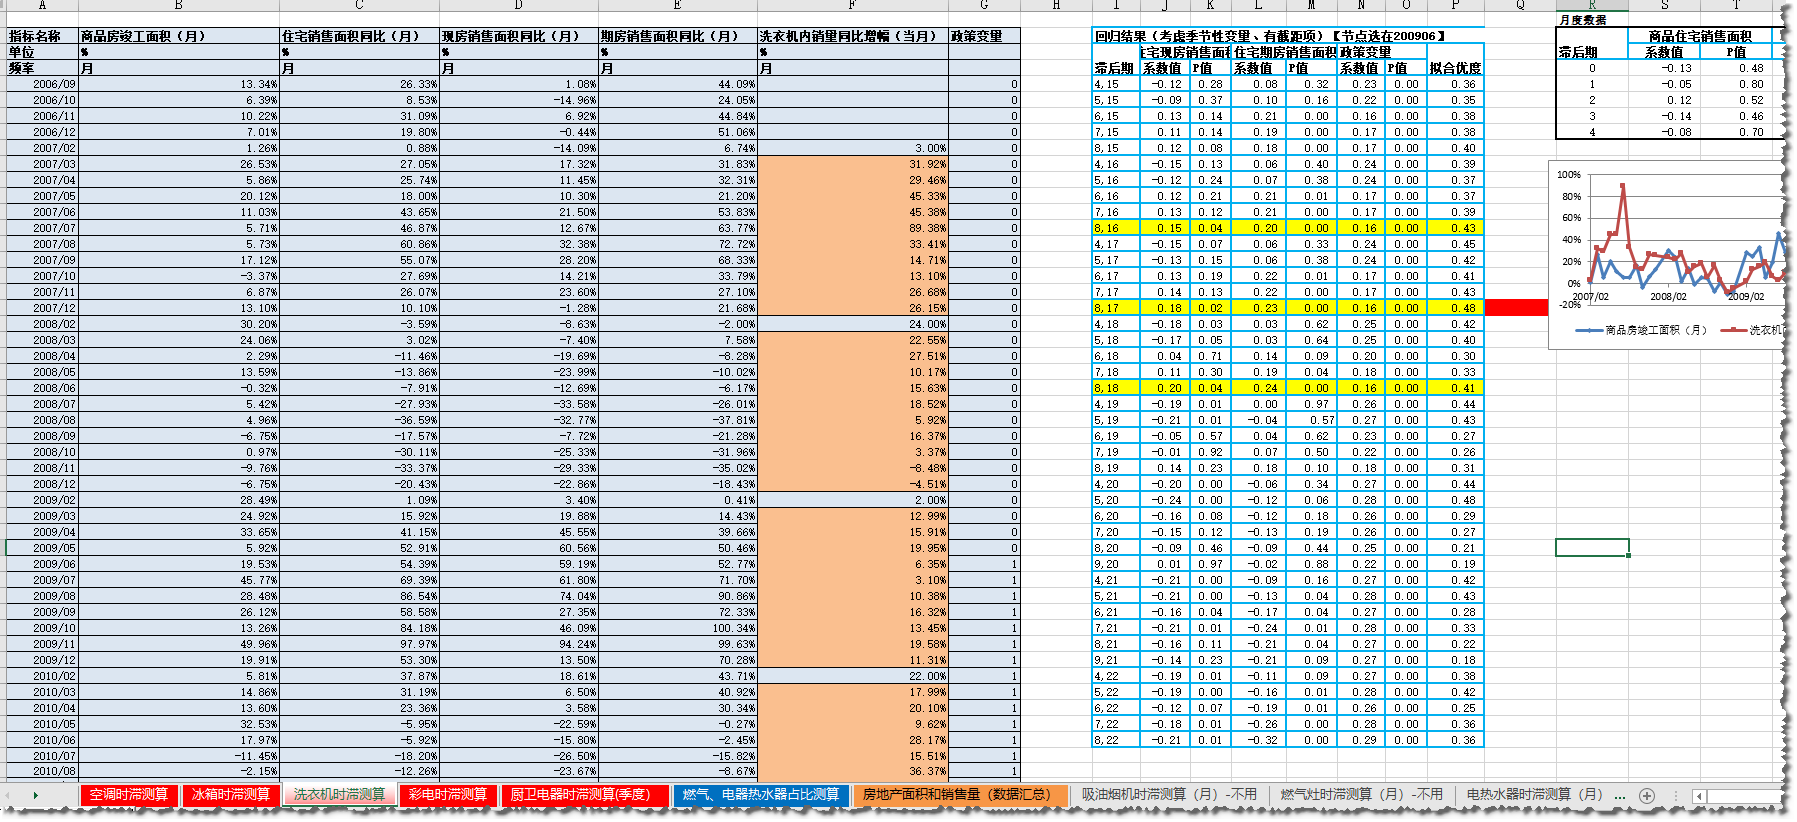Click the 月度数据 table title cell

1592,20
